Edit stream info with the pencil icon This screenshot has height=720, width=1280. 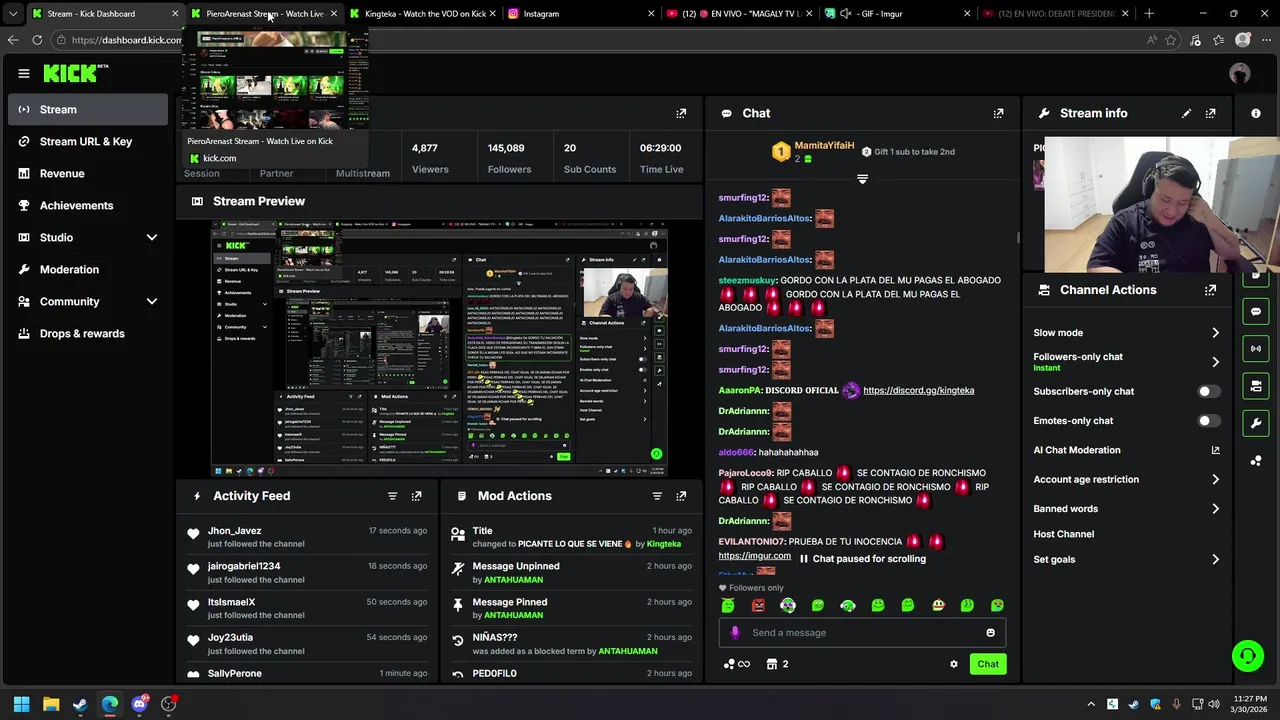(x=1186, y=113)
